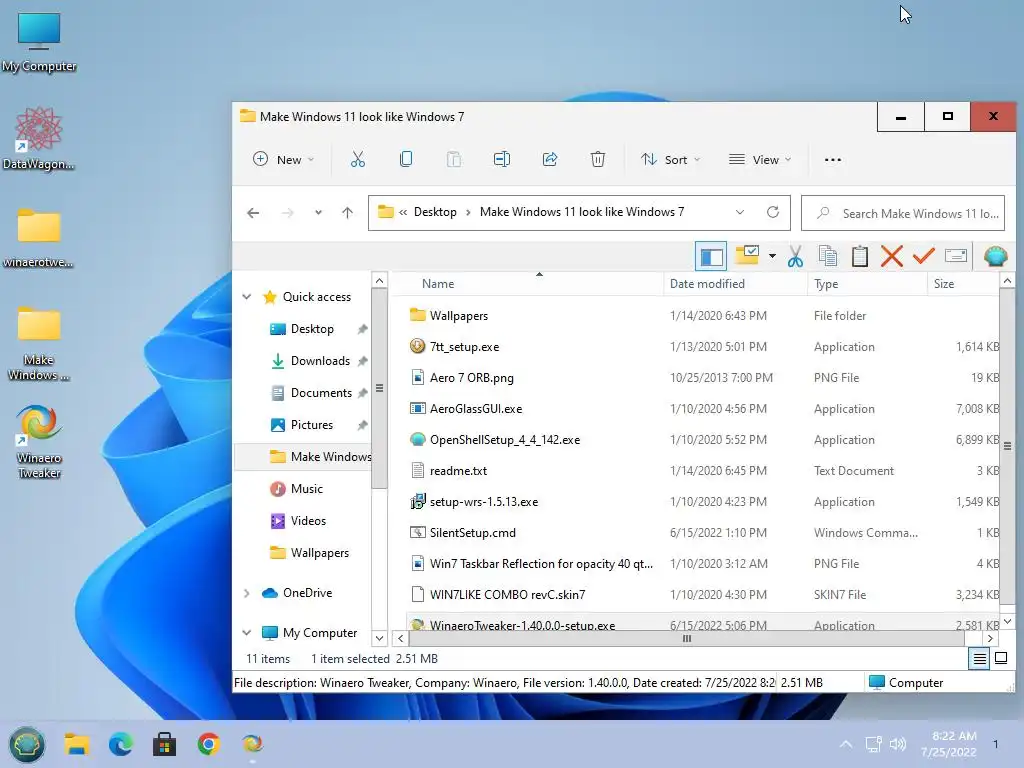Select Downloads in the navigation pane
The width and height of the screenshot is (1024, 768).
coord(320,361)
